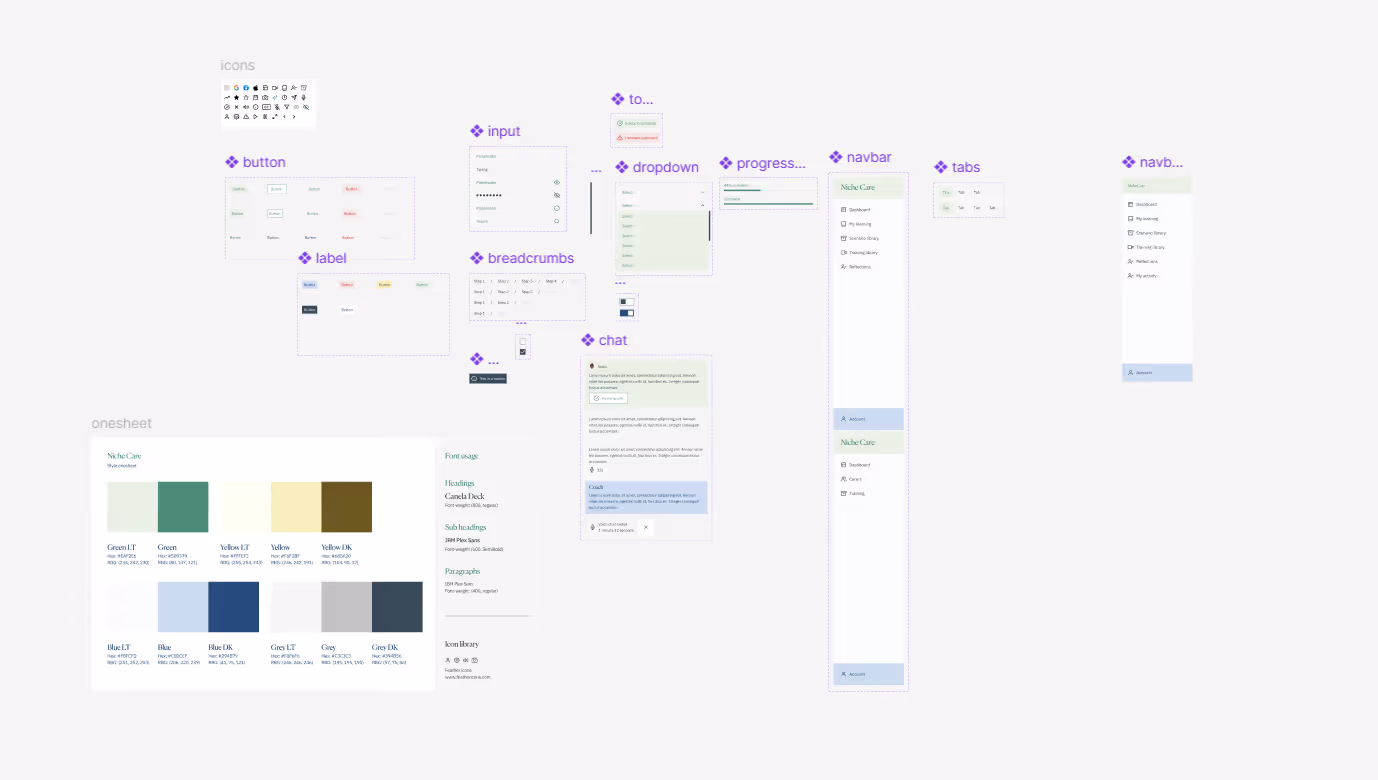Click the play triangle icon in icons frame
The image size is (1378, 780).
[x=255, y=117]
